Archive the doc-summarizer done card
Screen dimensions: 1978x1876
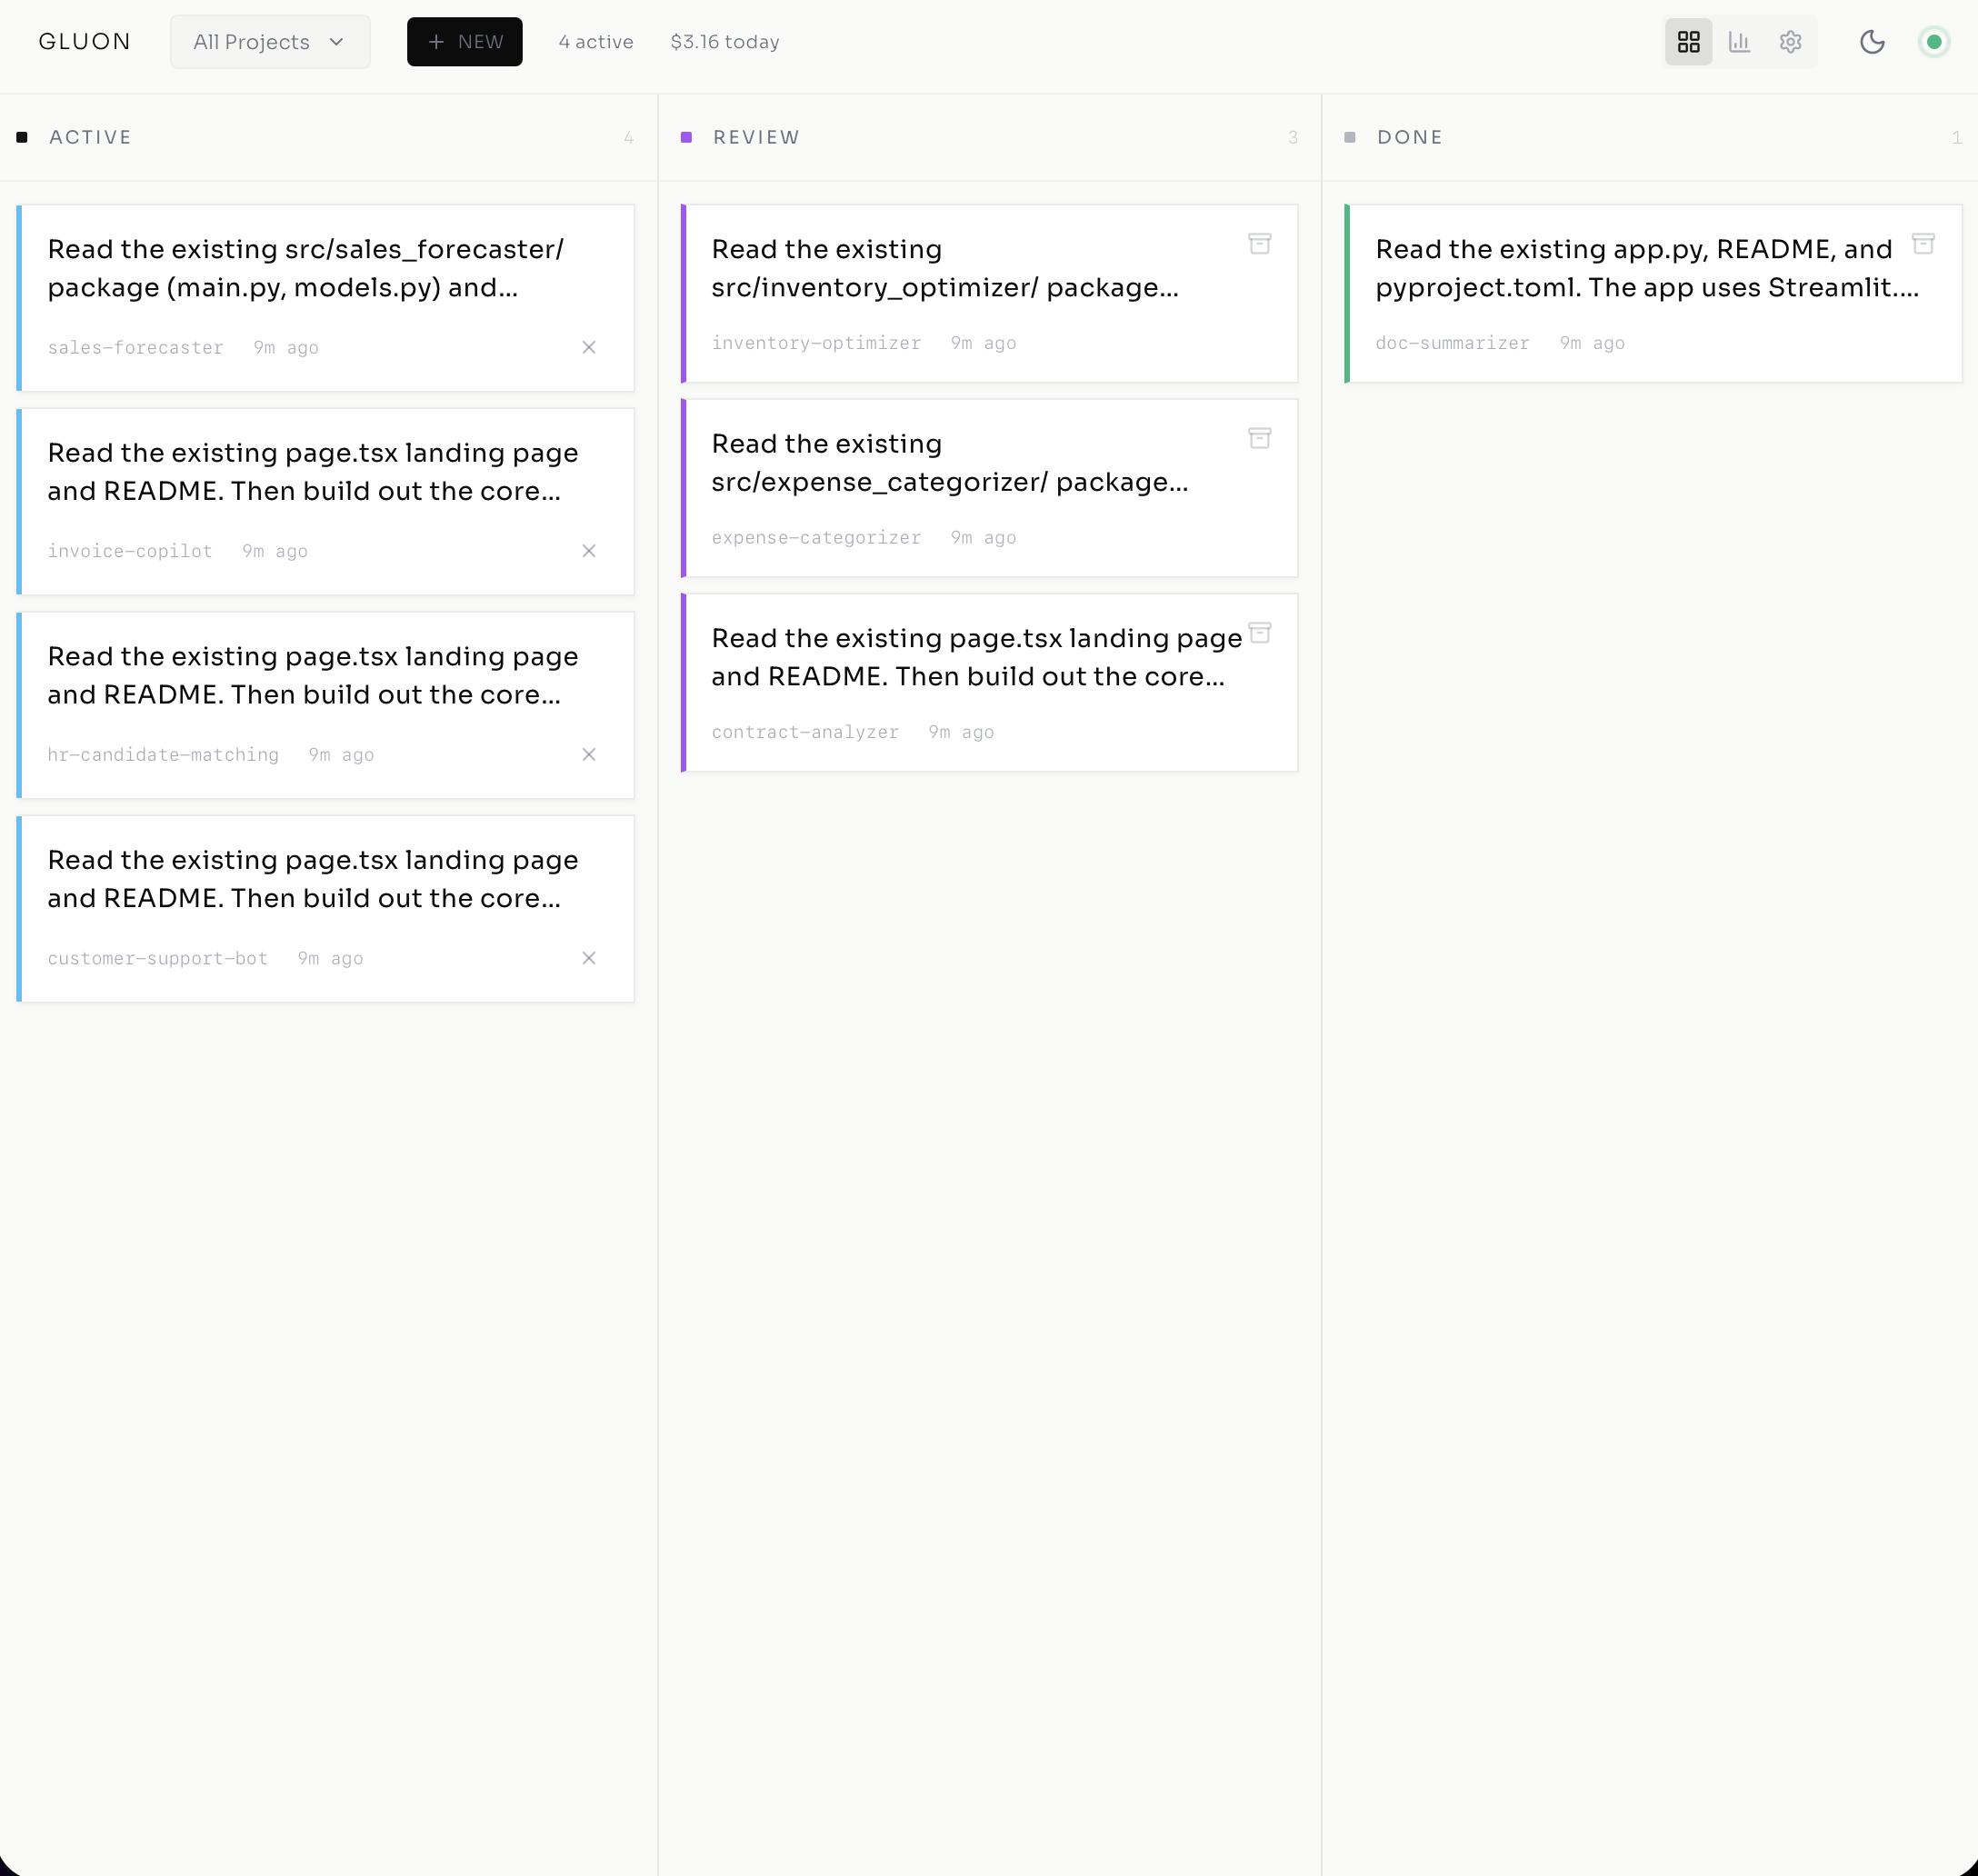1923,243
